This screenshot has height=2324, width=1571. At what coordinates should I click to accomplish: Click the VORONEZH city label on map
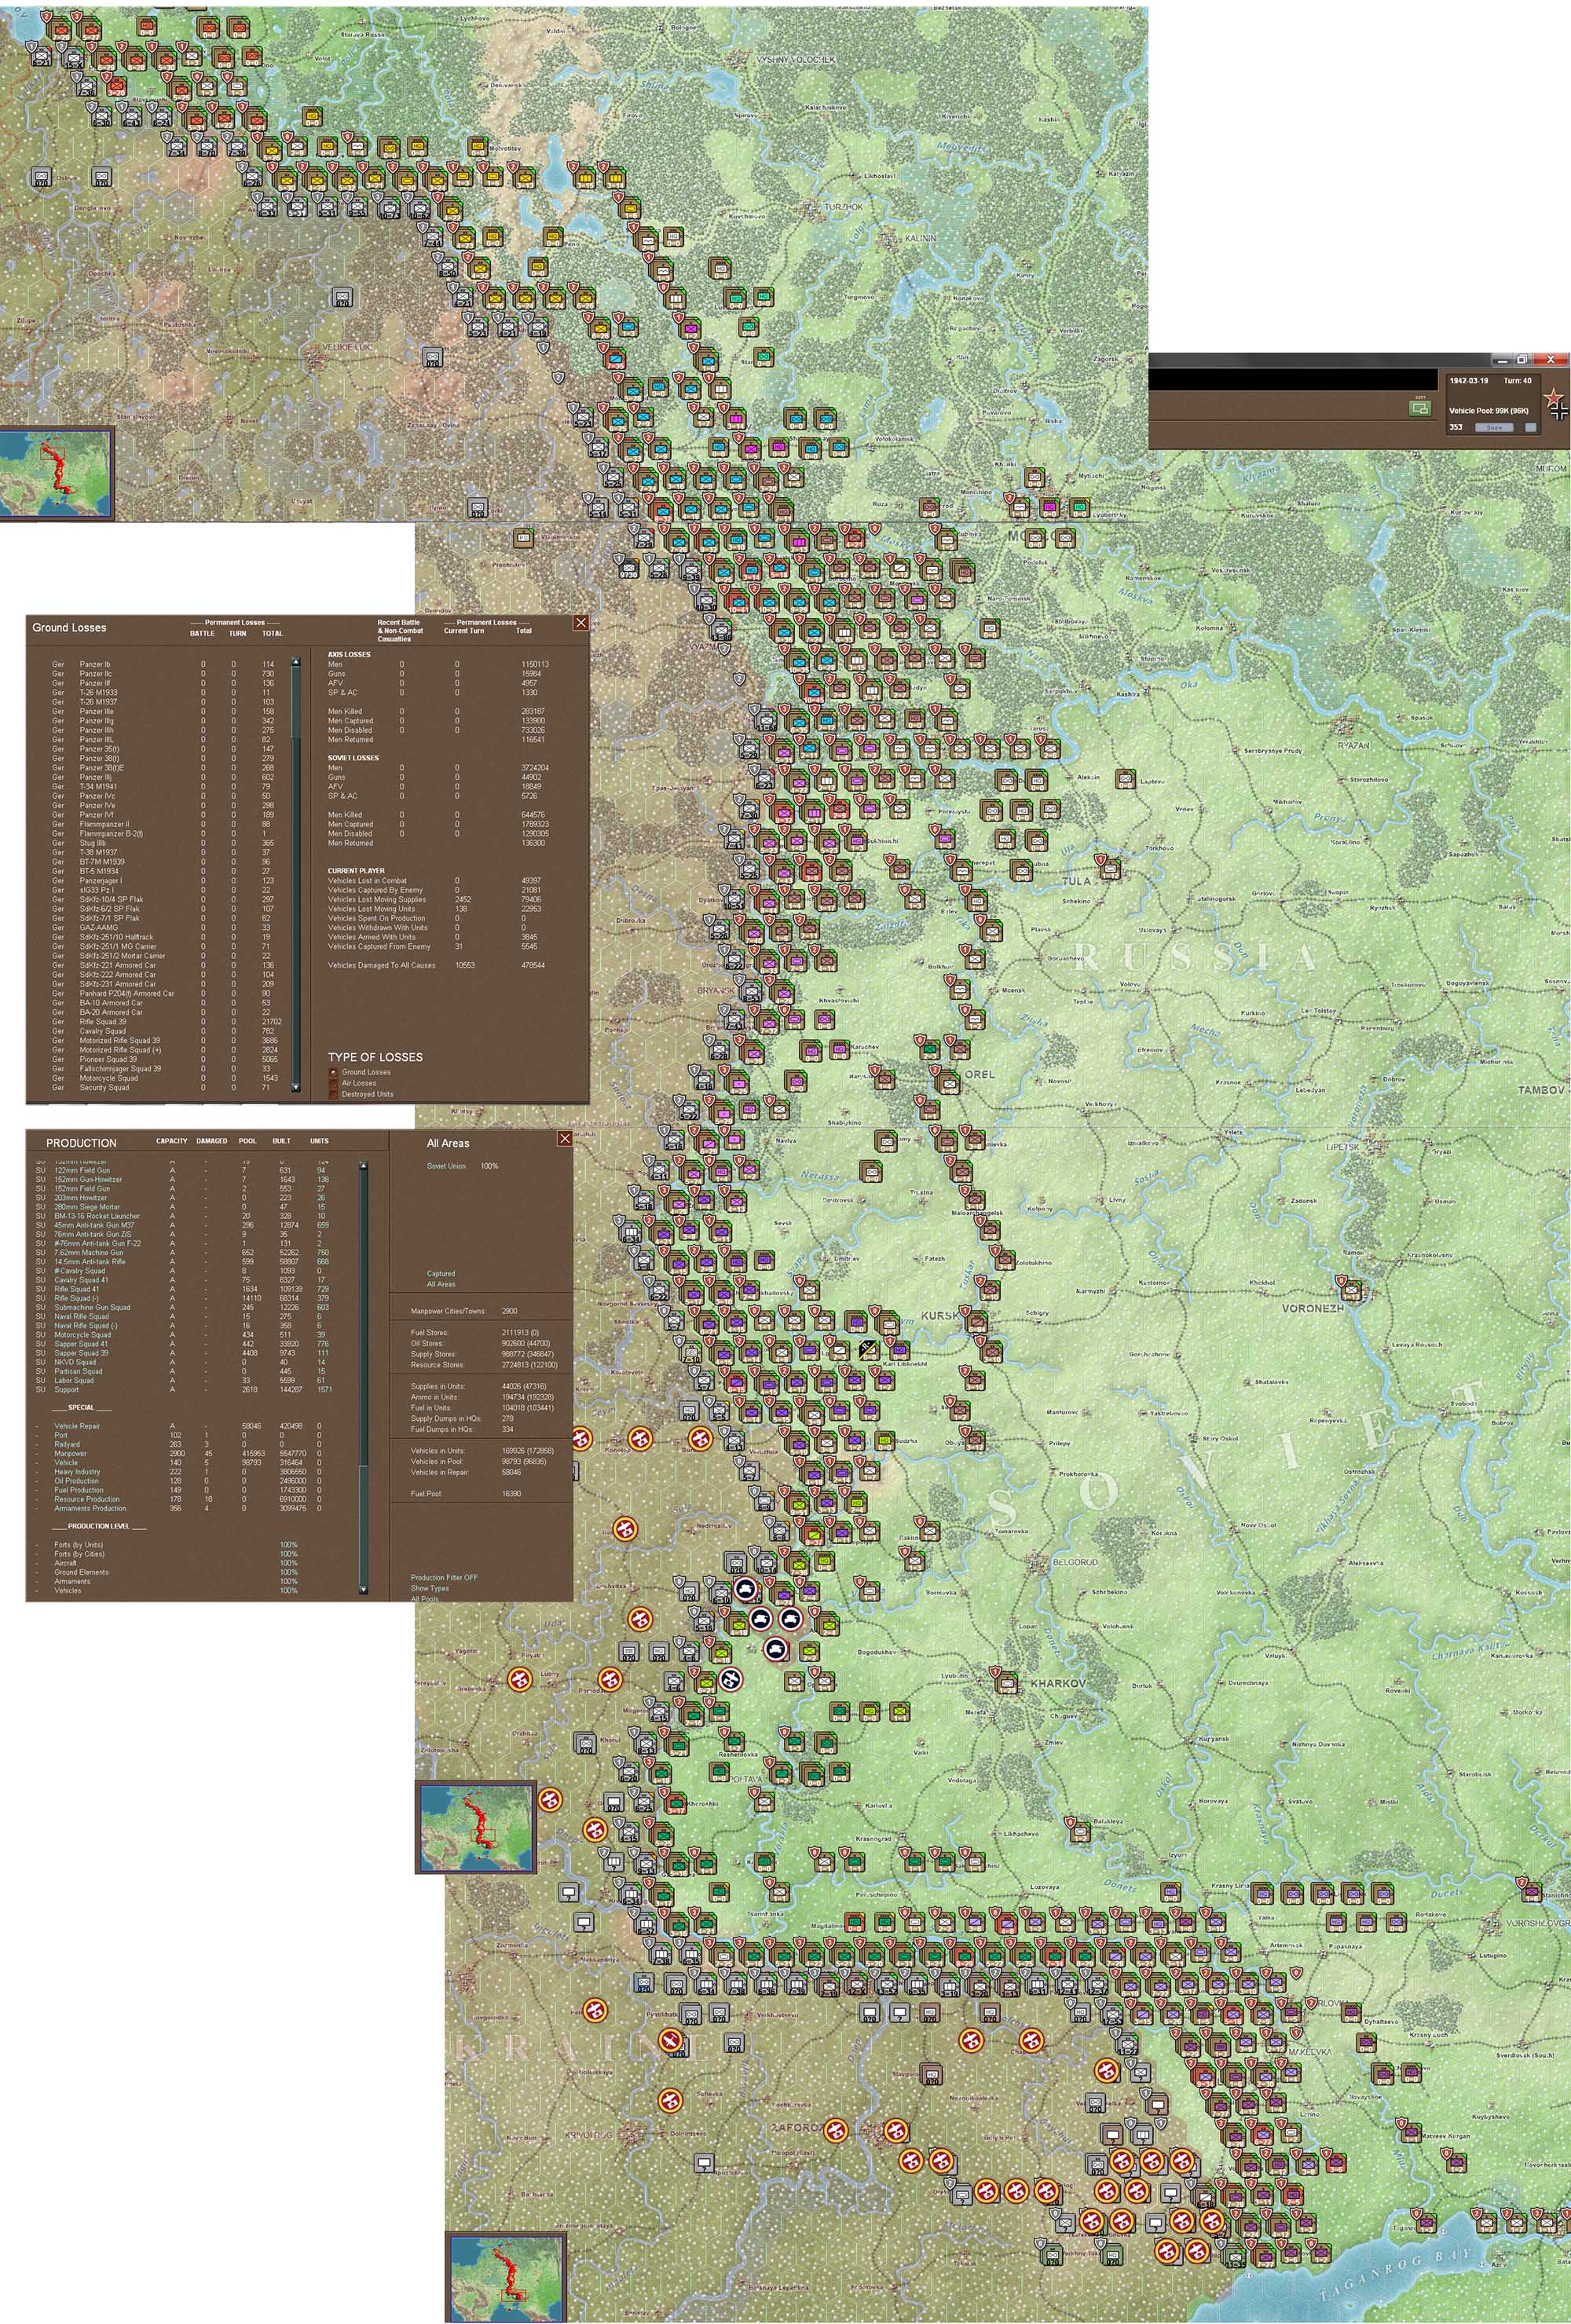tap(1313, 1308)
